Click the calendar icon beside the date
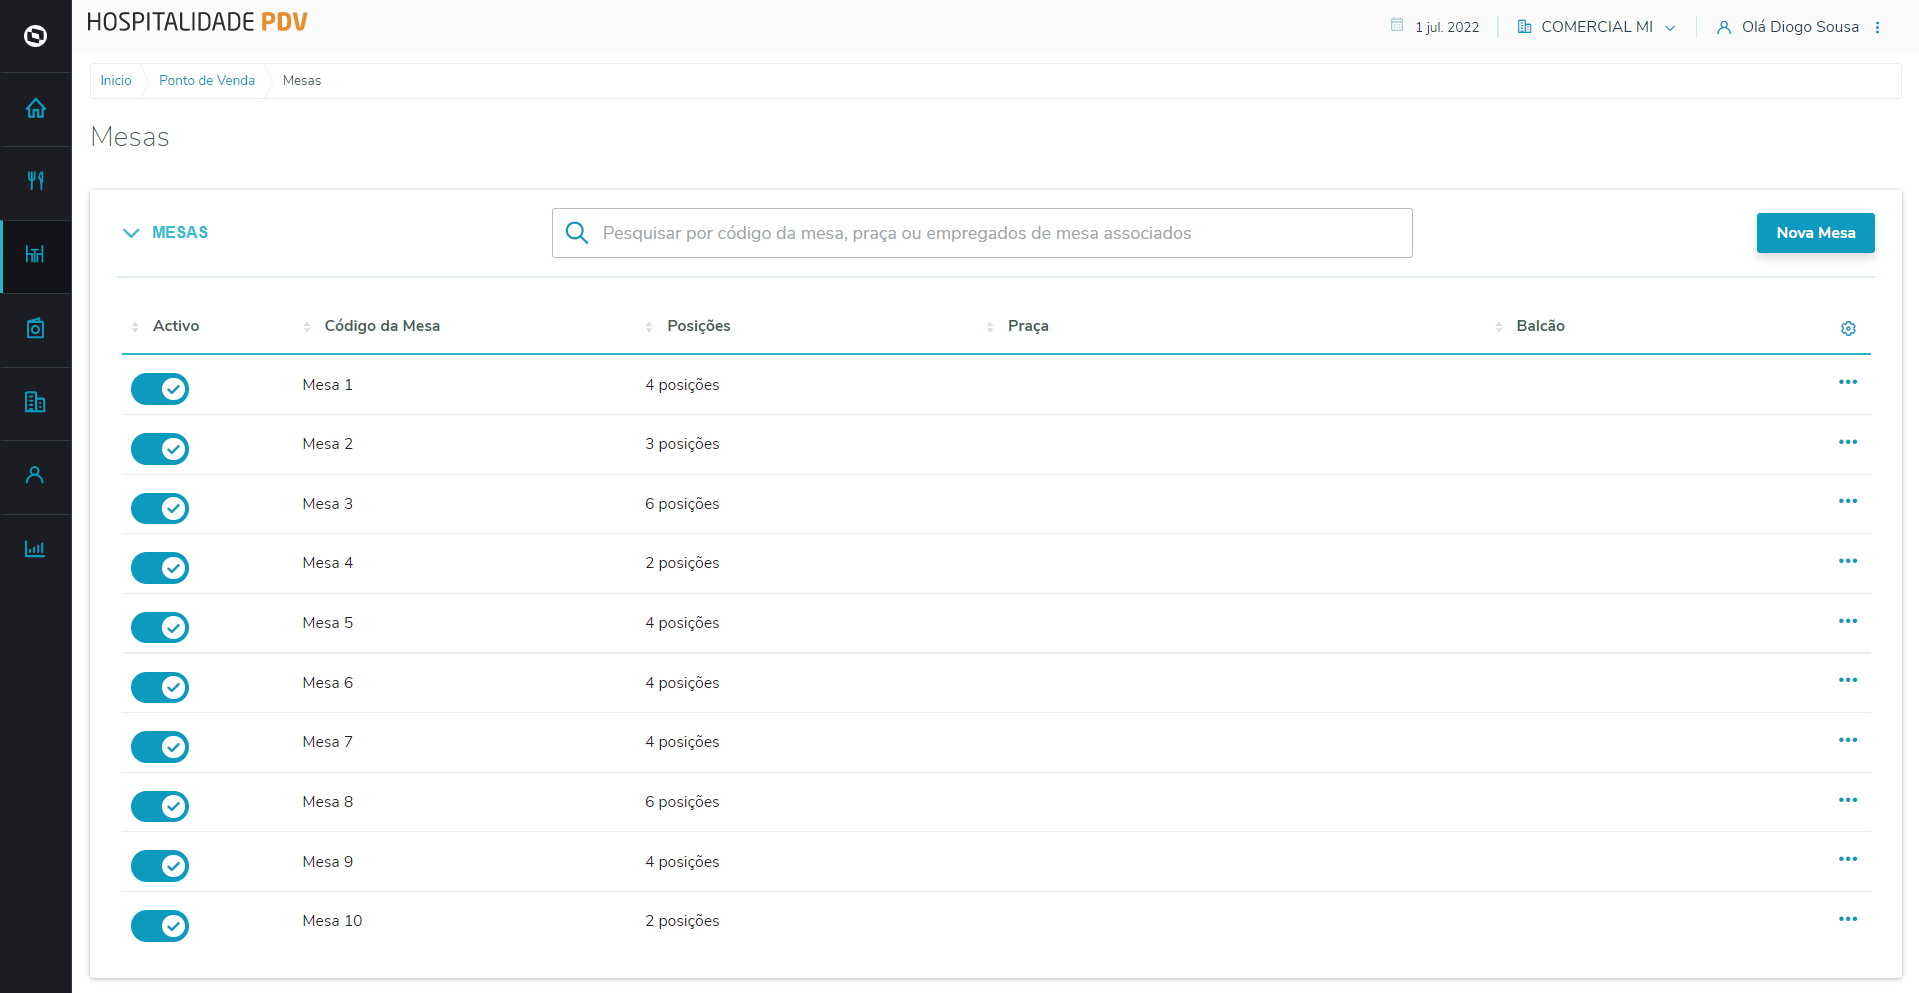 point(1396,26)
